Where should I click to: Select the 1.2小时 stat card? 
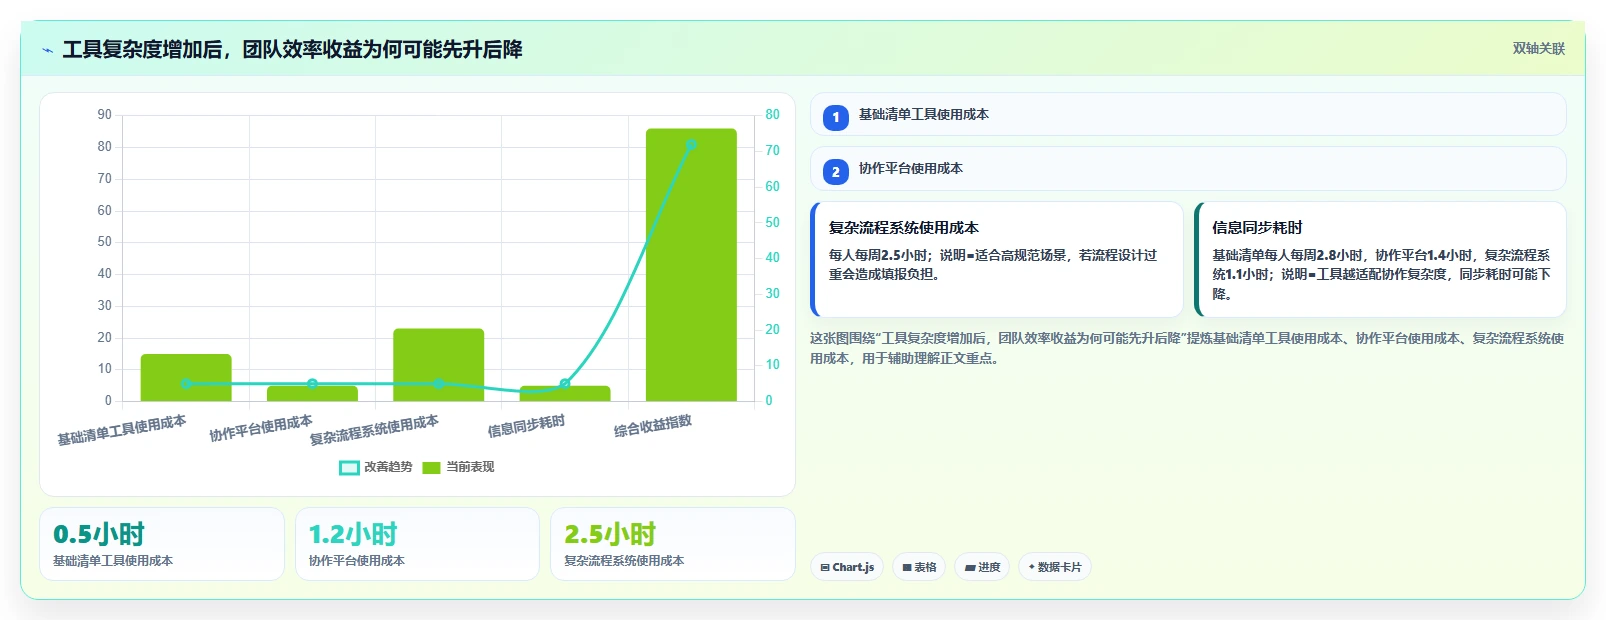pos(417,544)
